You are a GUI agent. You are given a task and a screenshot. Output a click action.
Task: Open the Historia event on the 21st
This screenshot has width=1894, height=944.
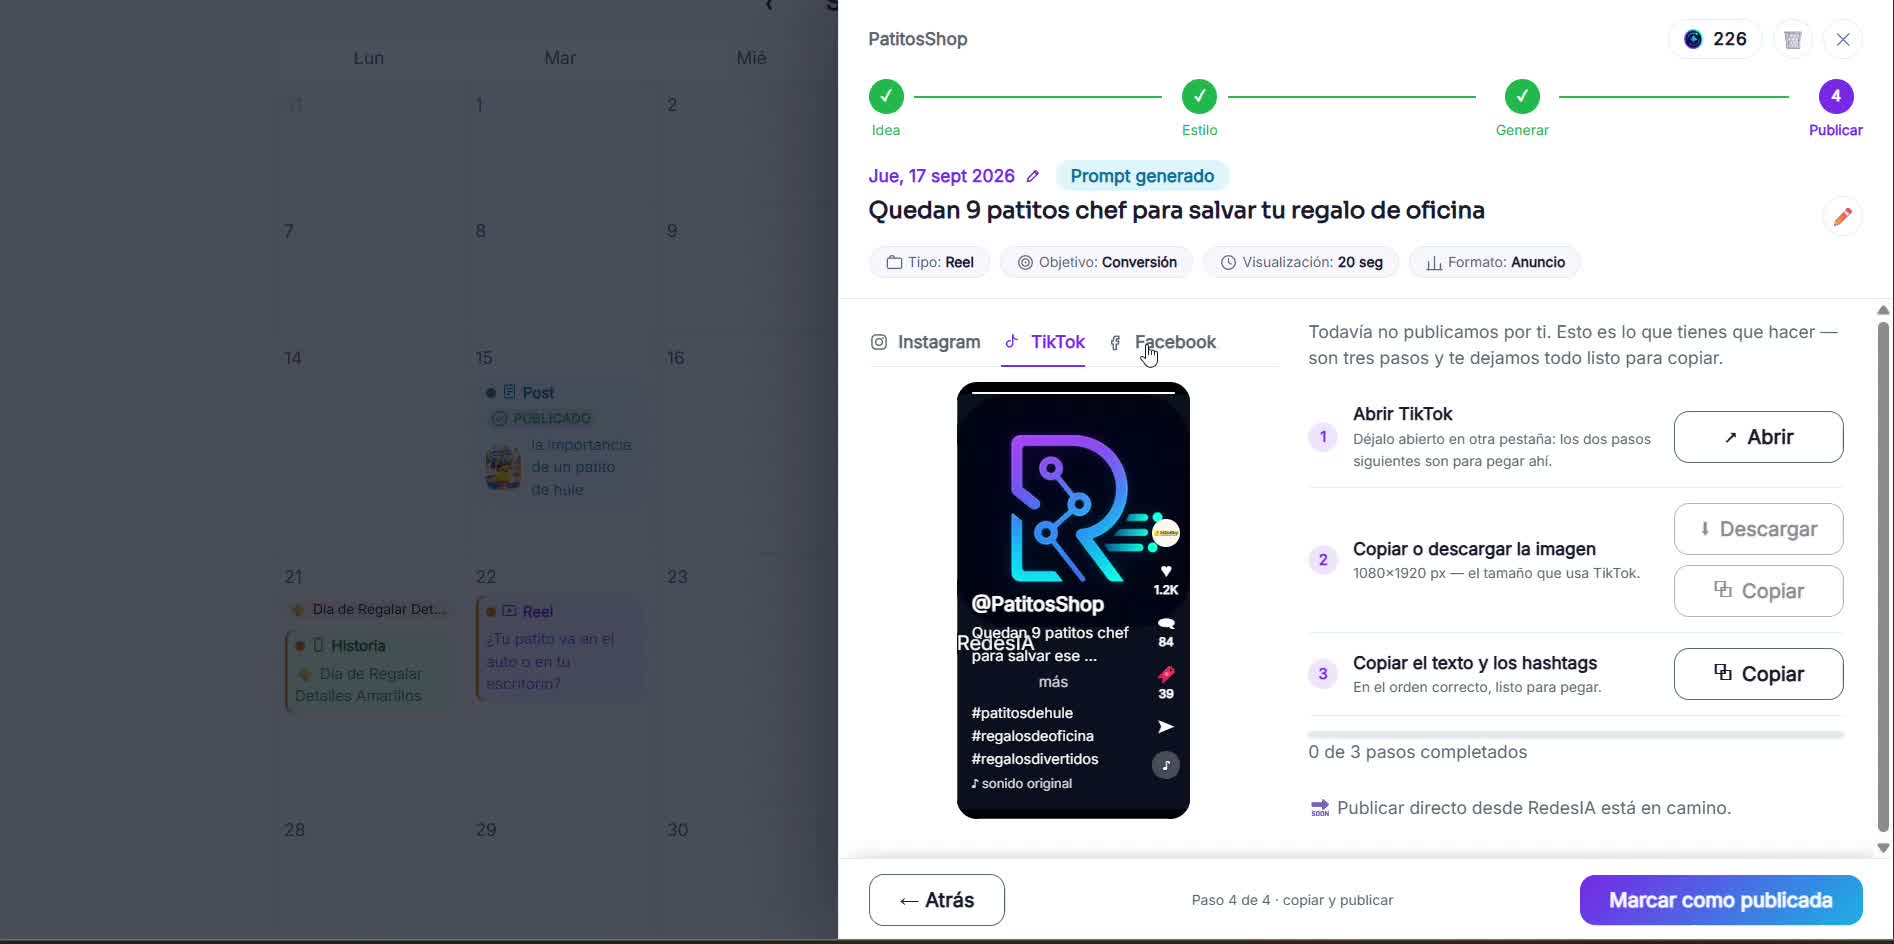point(367,670)
